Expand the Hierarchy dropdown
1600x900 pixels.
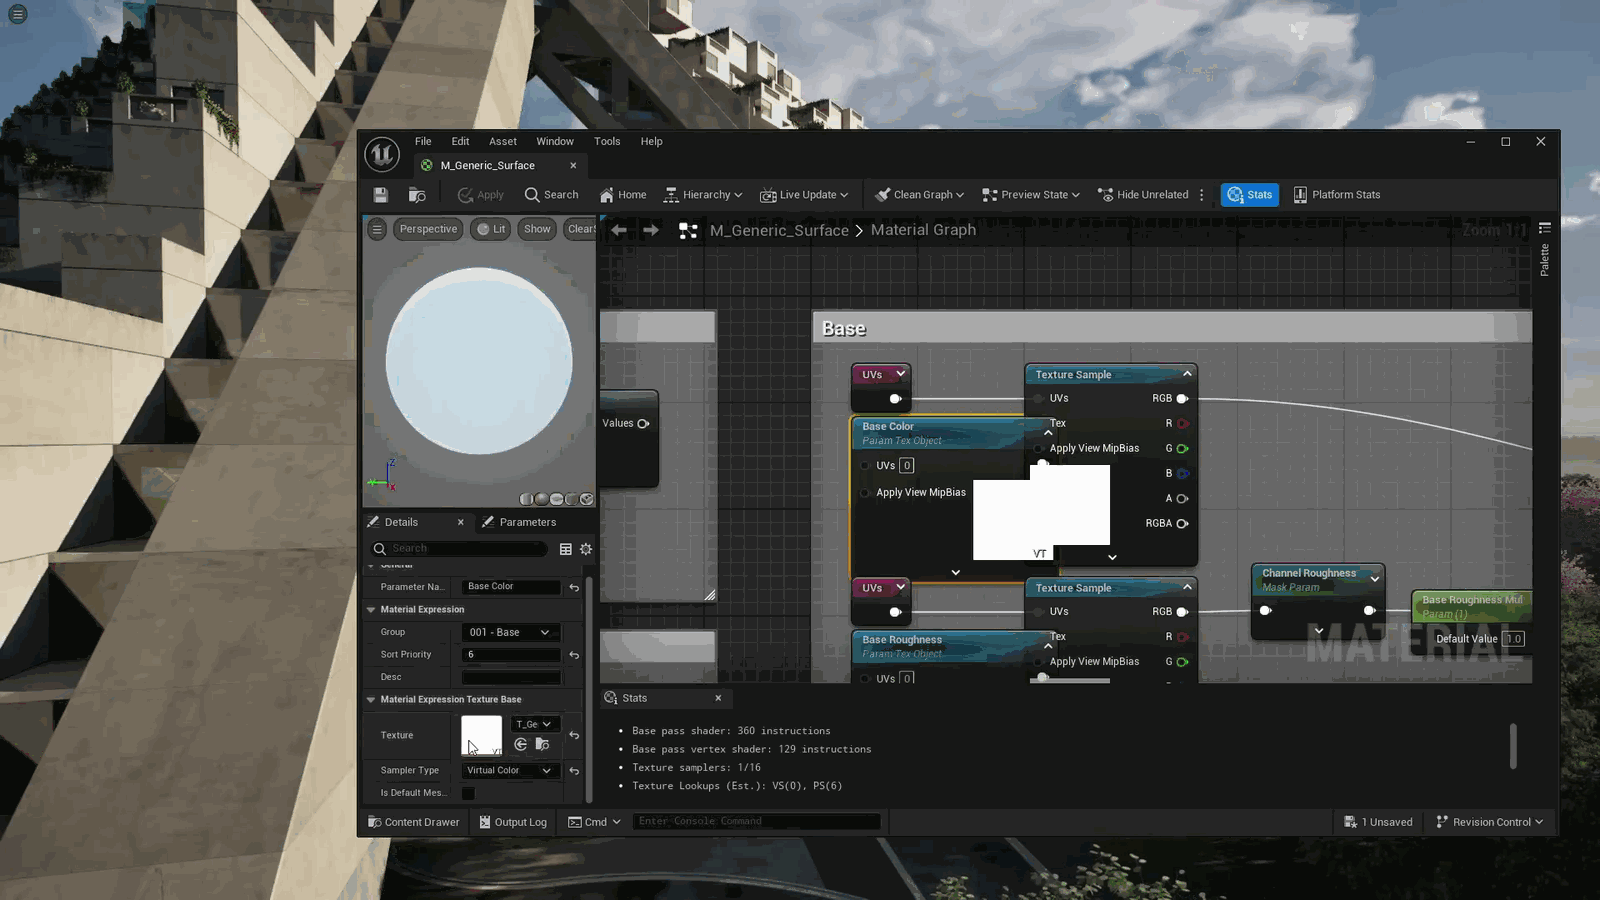703,195
